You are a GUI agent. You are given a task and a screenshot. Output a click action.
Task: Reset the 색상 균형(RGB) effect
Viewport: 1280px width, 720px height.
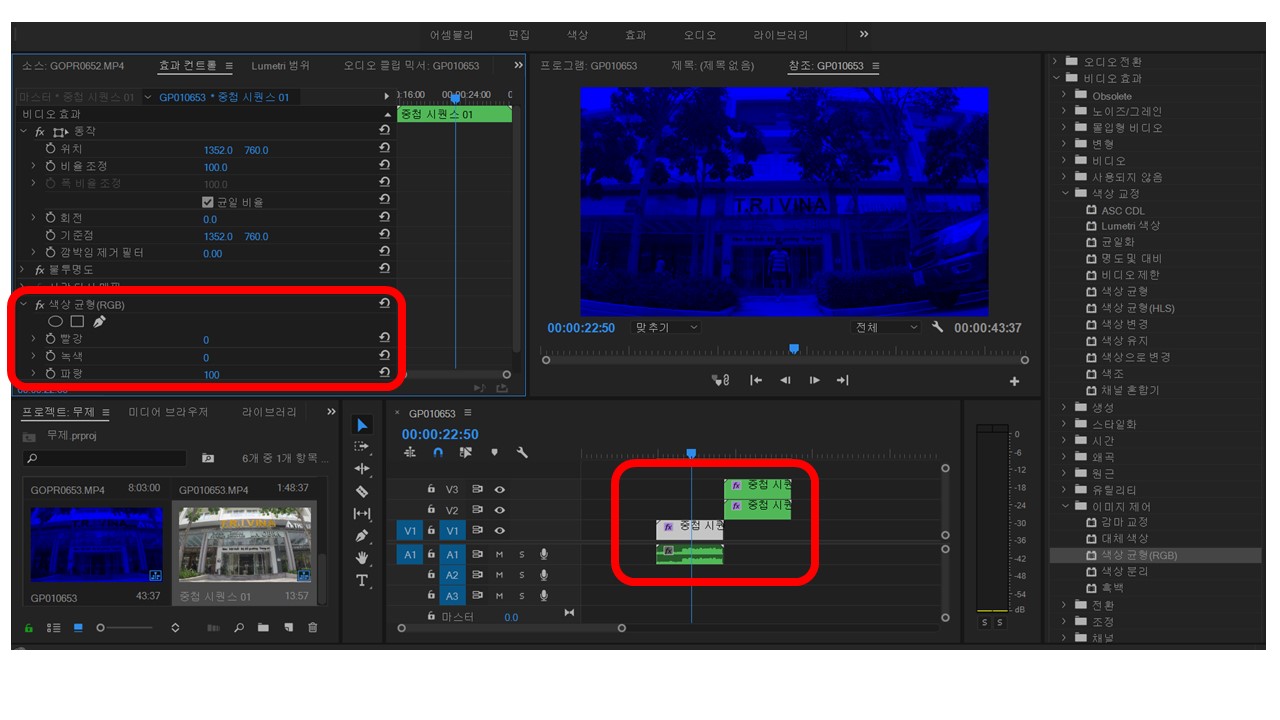click(x=384, y=303)
